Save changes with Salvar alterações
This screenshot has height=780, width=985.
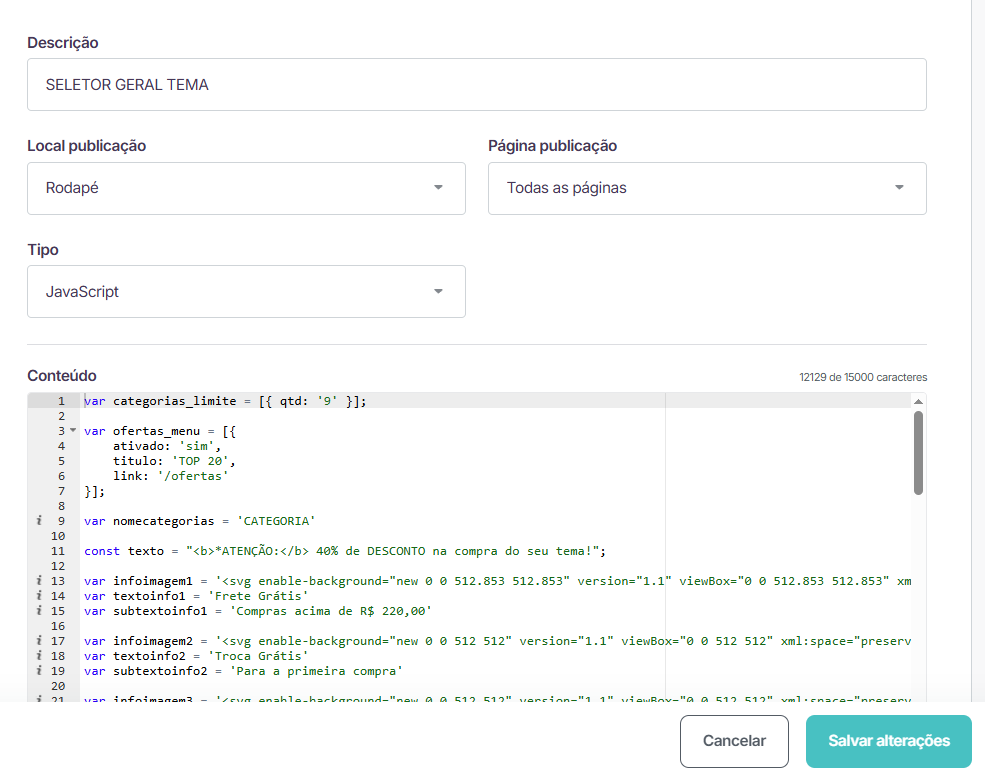pyautogui.click(x=888, y=741)
